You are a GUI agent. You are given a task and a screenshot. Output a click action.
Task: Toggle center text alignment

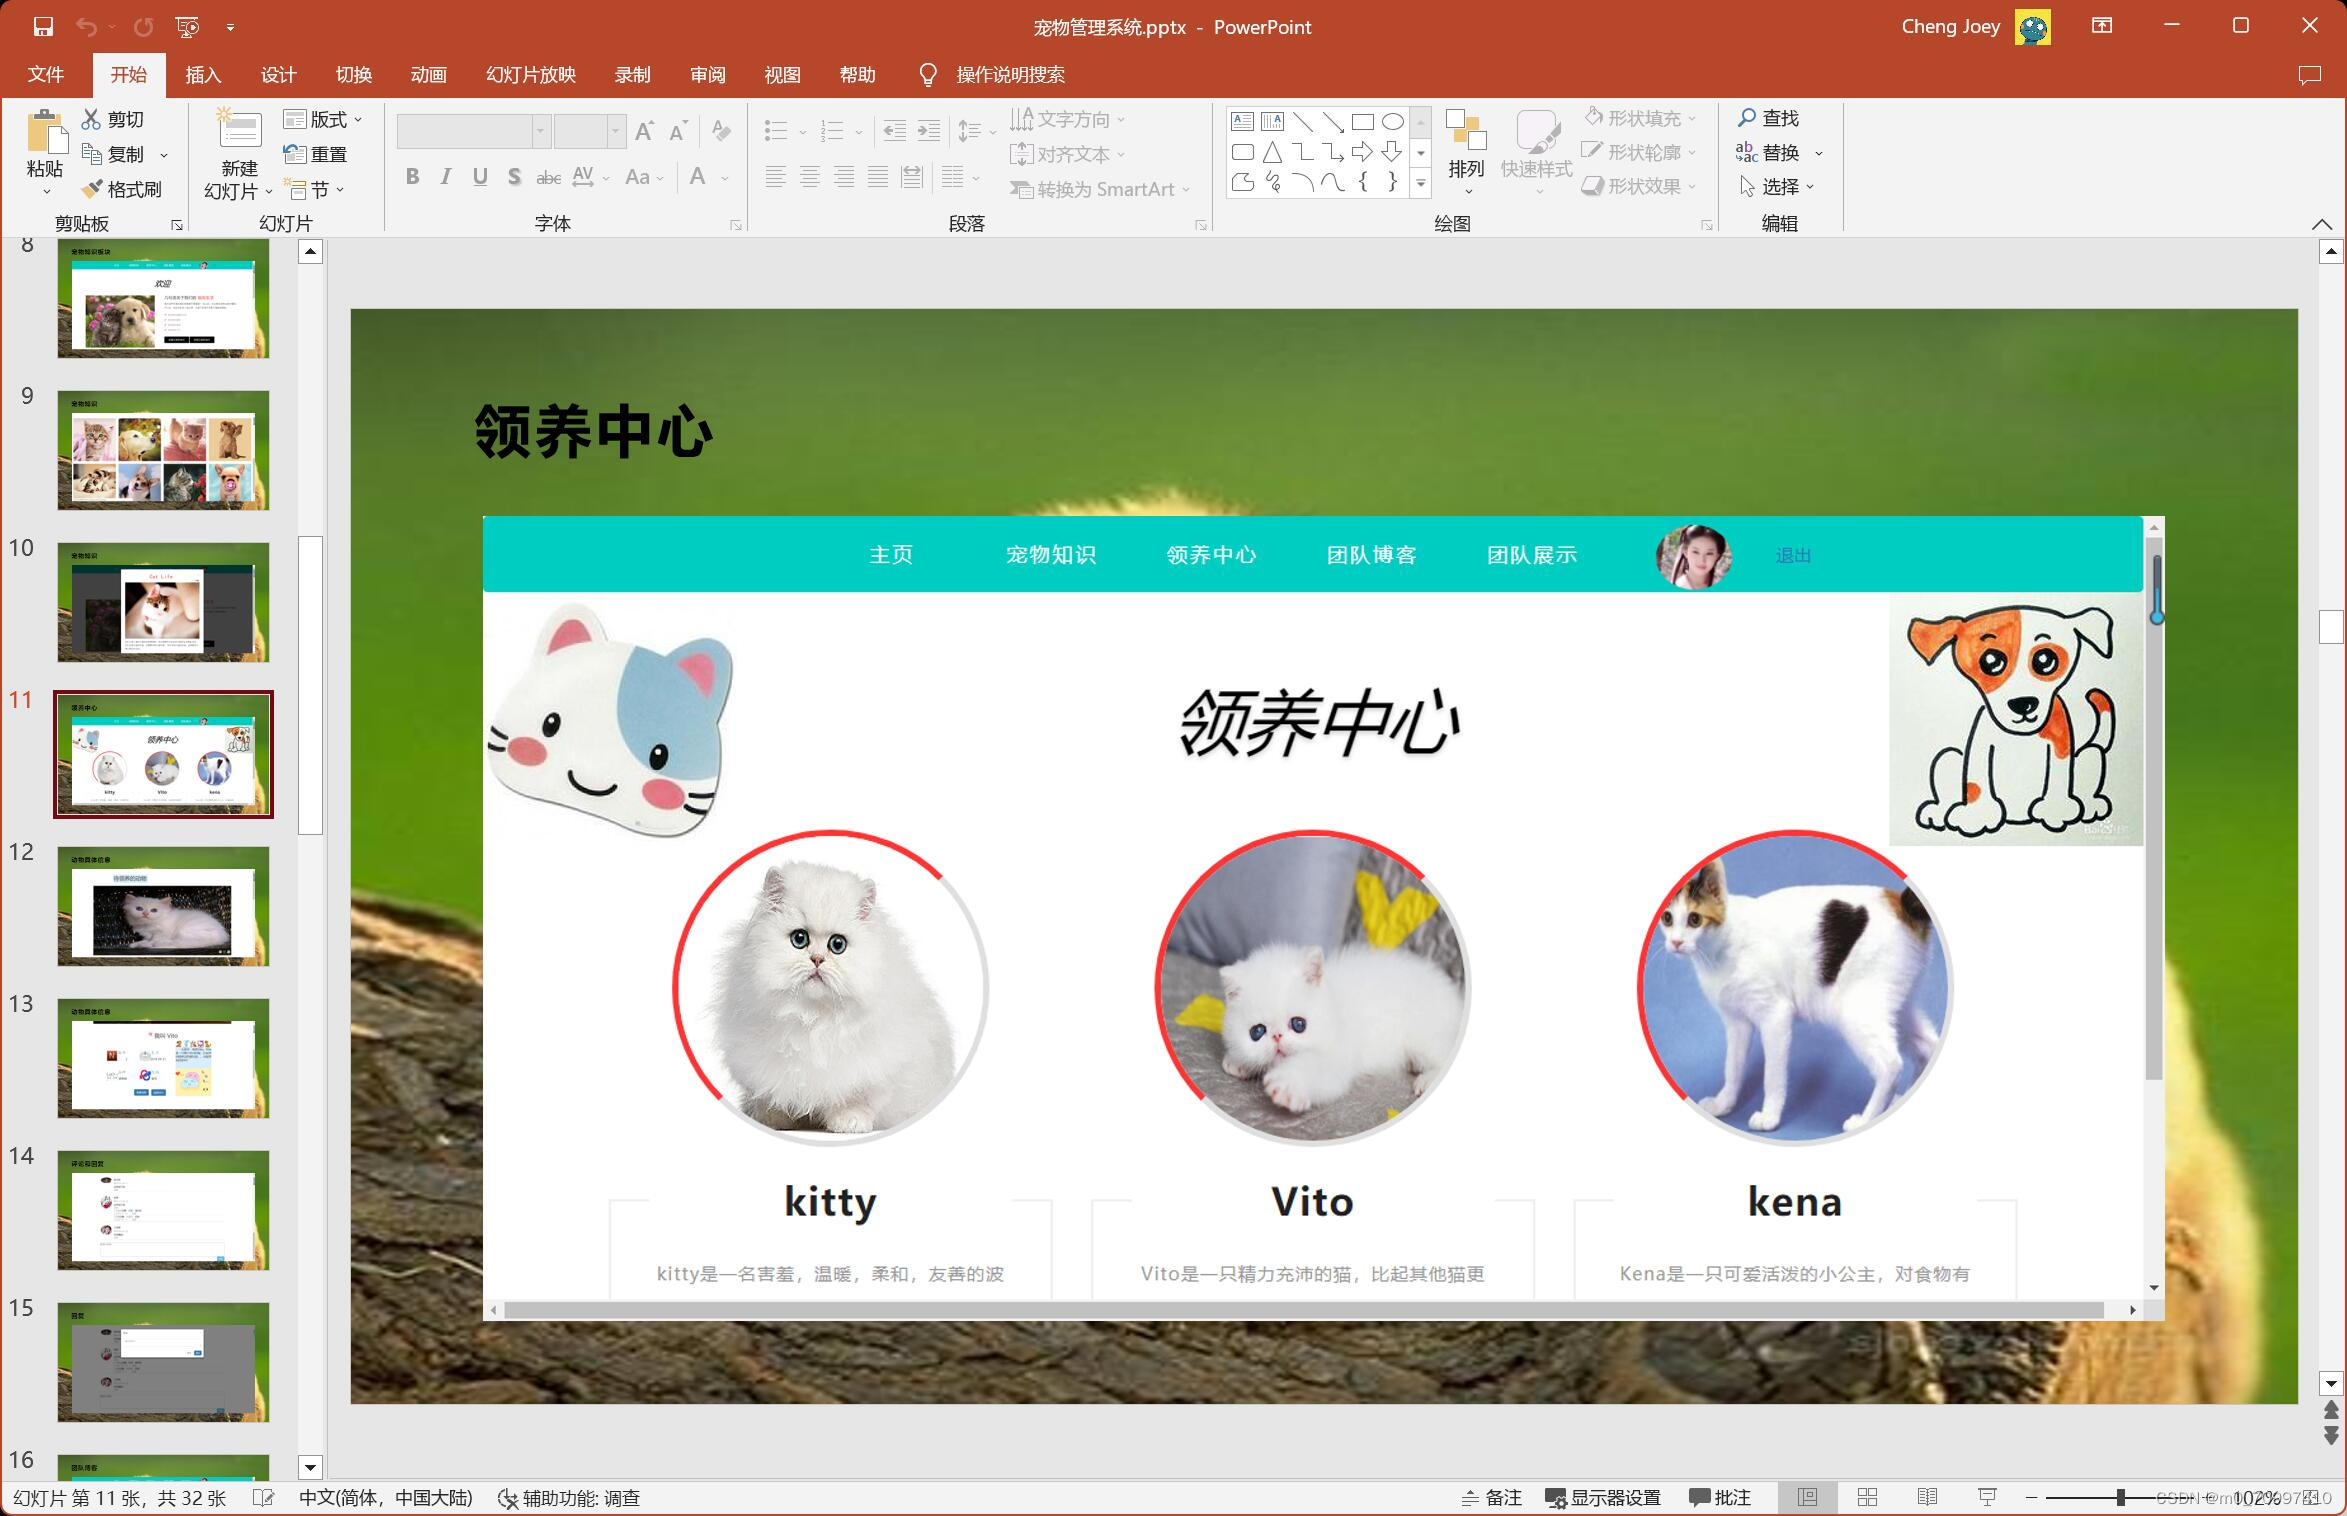[x=810, y=177]
